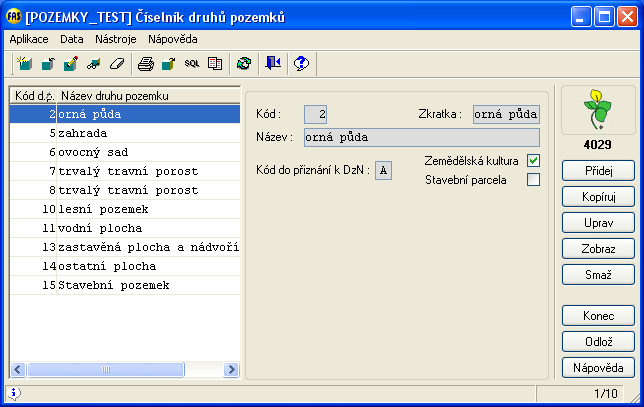Open the Nástroje menu

117,39
